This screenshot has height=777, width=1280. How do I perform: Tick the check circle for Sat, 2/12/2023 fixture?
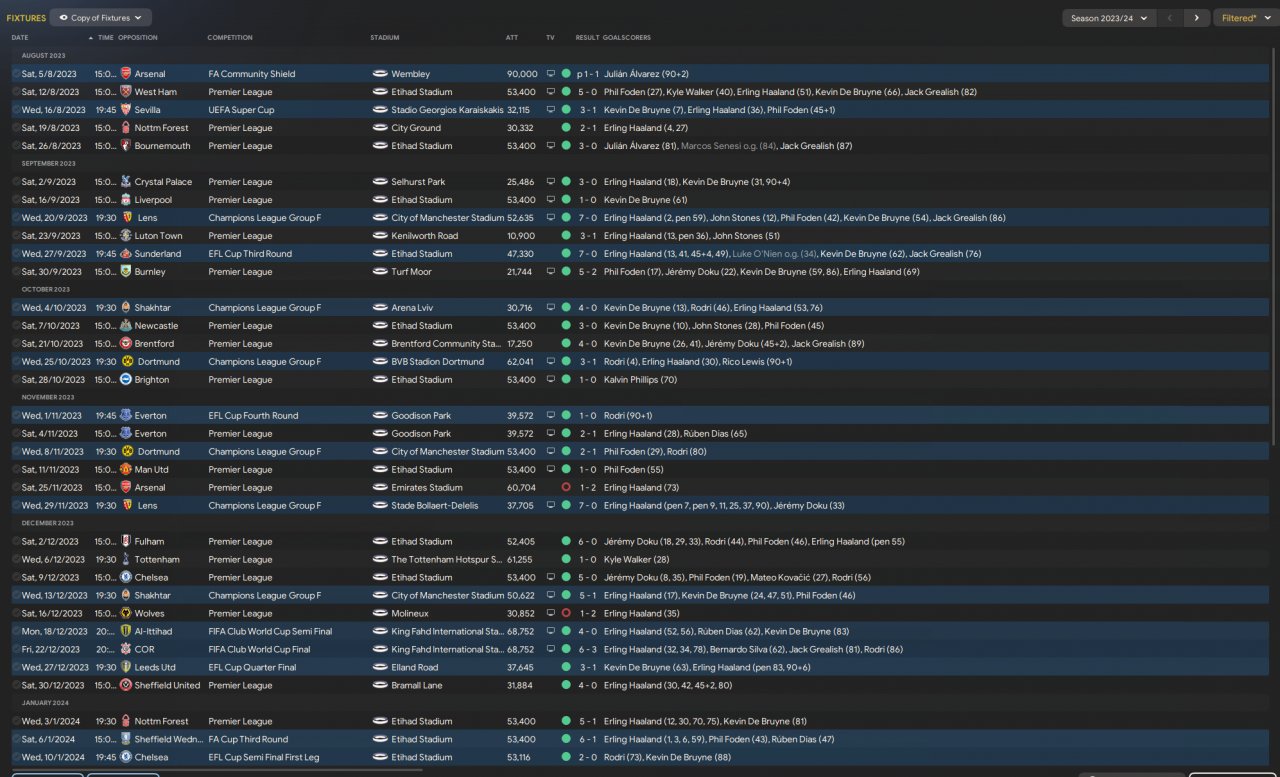point(16,542)
